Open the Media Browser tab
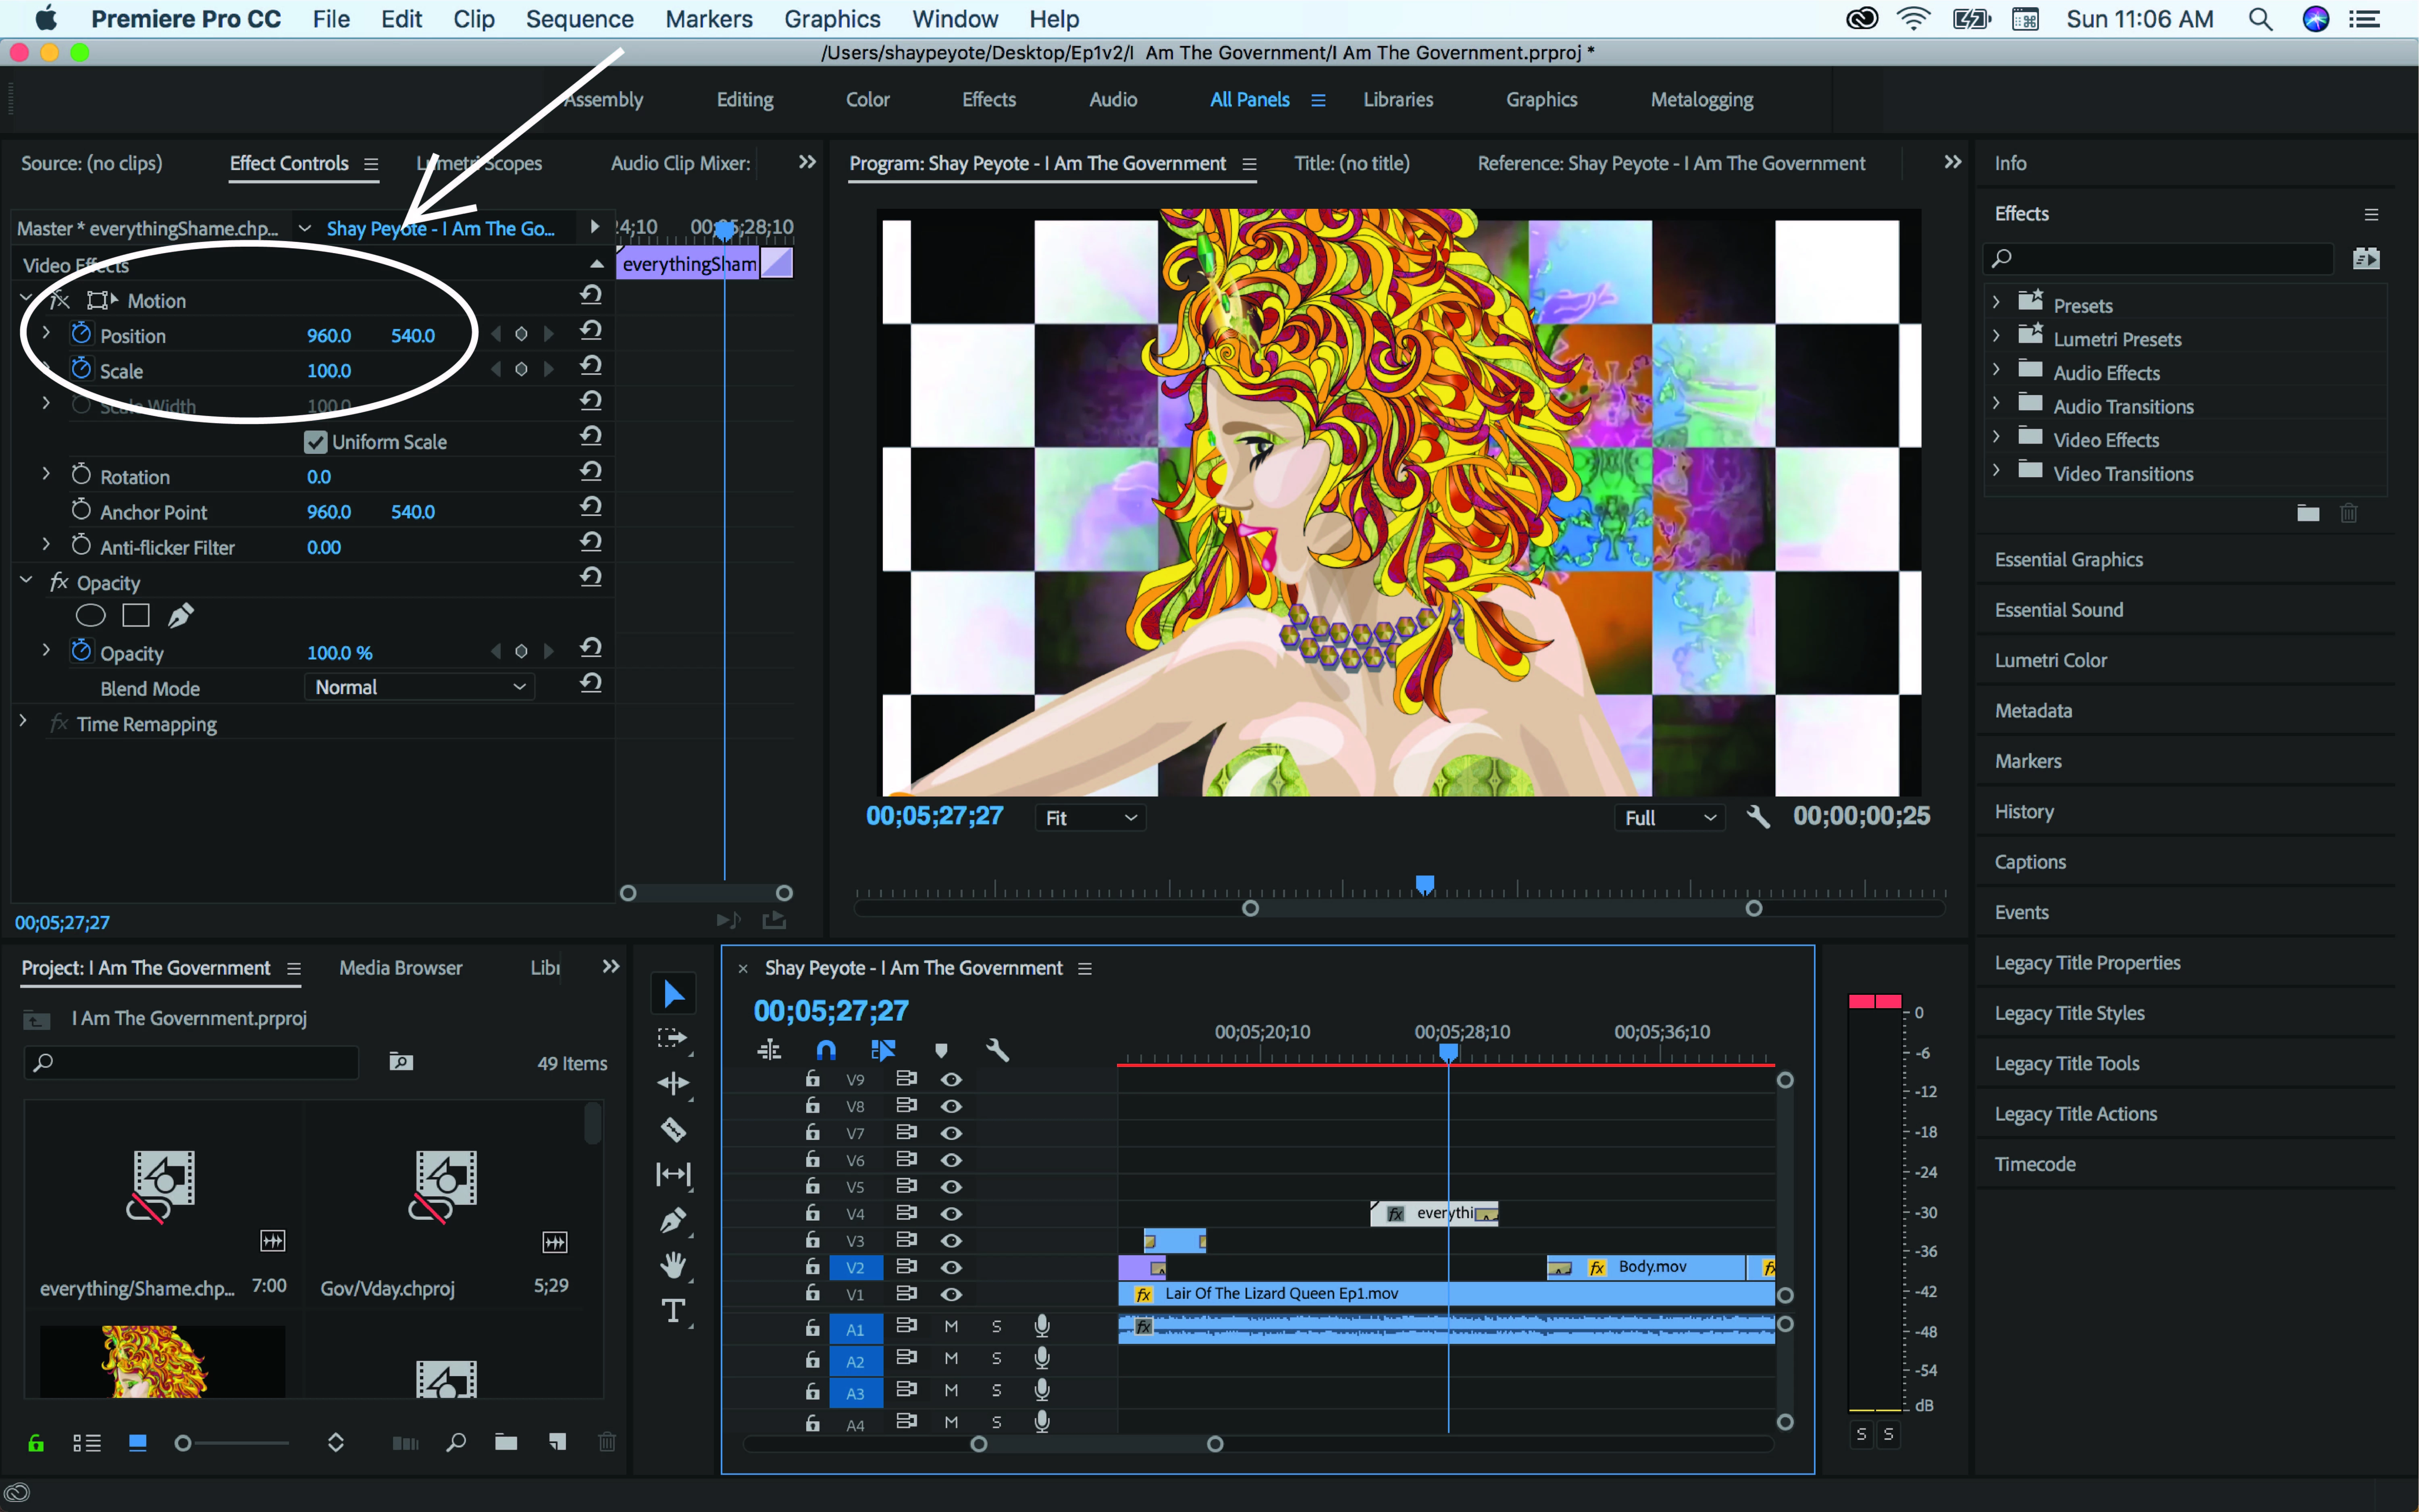 pos(401,968)
